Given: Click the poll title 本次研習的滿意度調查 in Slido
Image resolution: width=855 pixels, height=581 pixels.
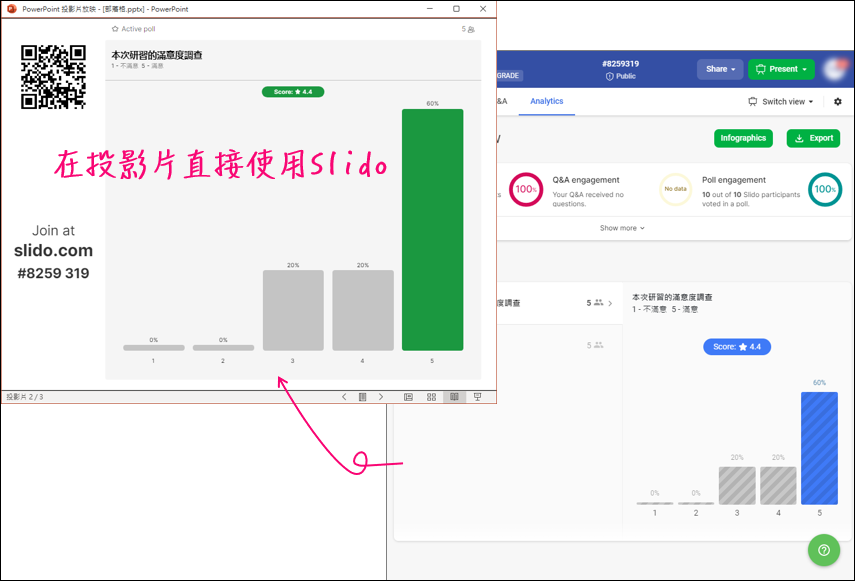Looking at the screenshot, I should point(672,297).
